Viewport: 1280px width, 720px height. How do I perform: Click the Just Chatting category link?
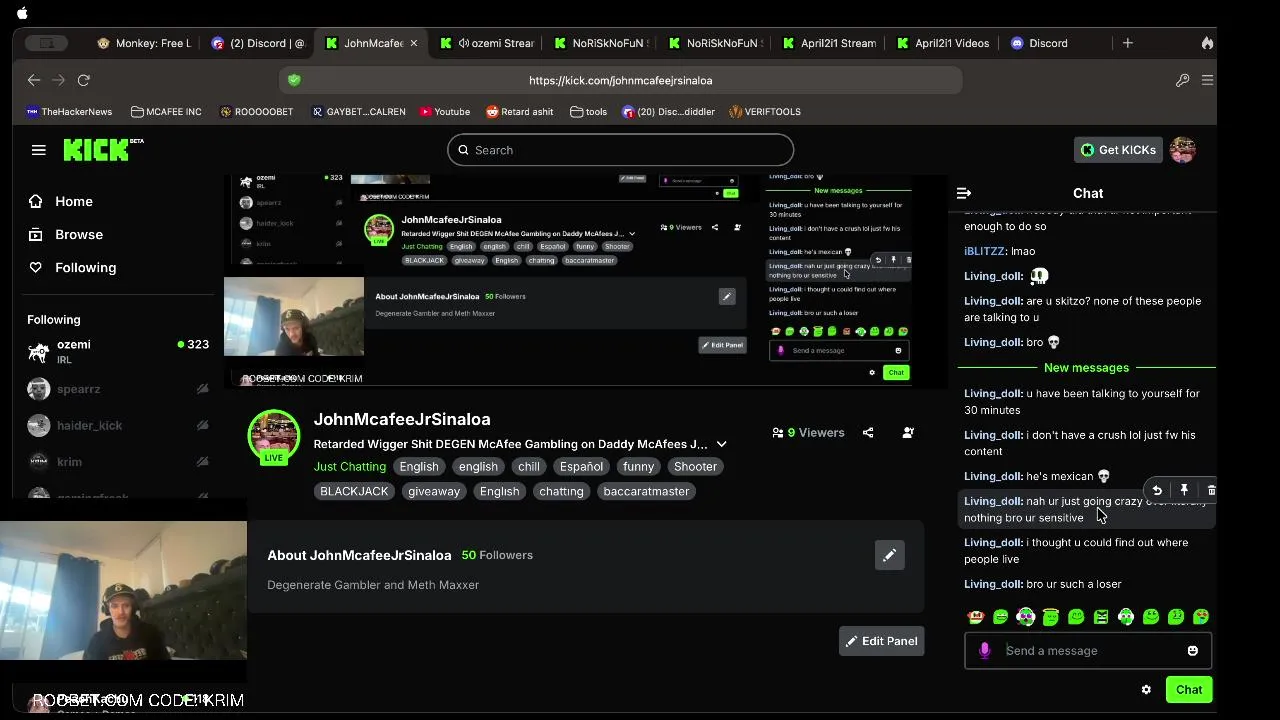click(350, 467)
